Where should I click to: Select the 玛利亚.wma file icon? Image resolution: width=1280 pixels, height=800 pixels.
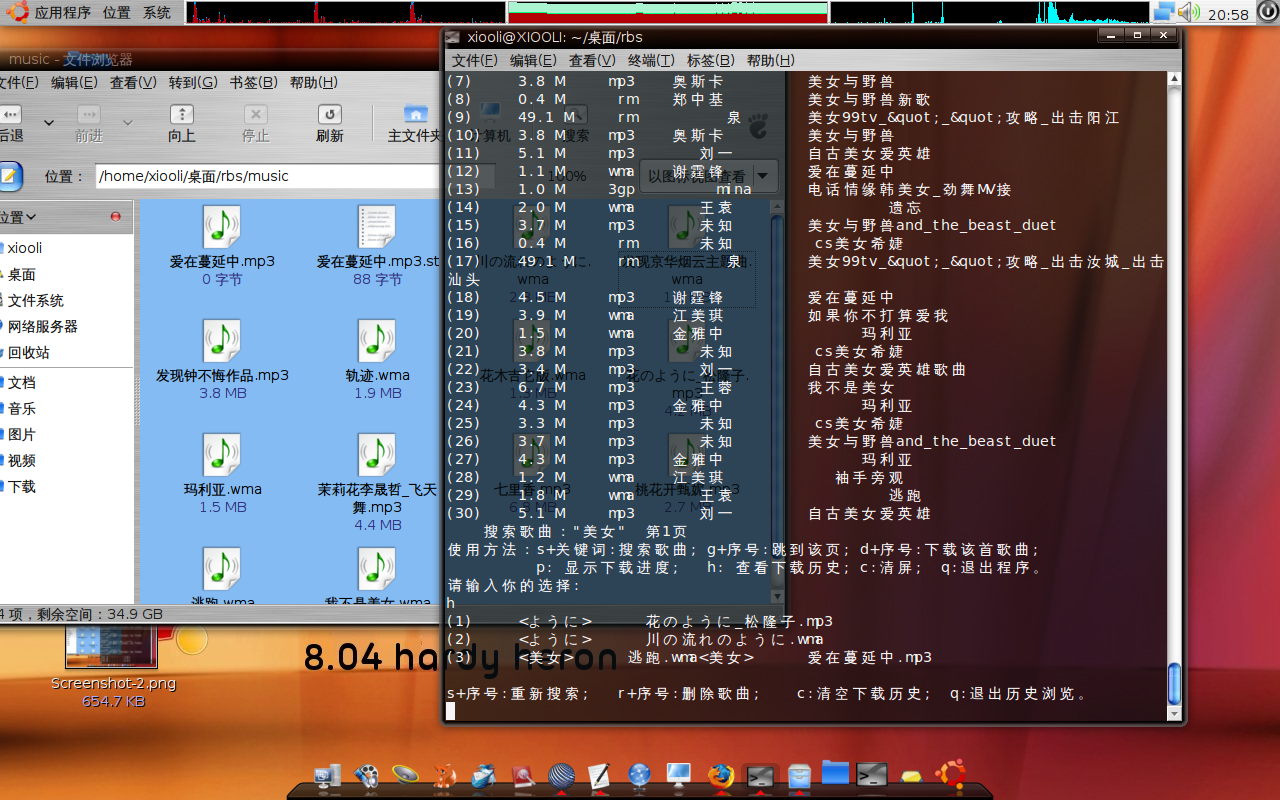click(221, 454)
